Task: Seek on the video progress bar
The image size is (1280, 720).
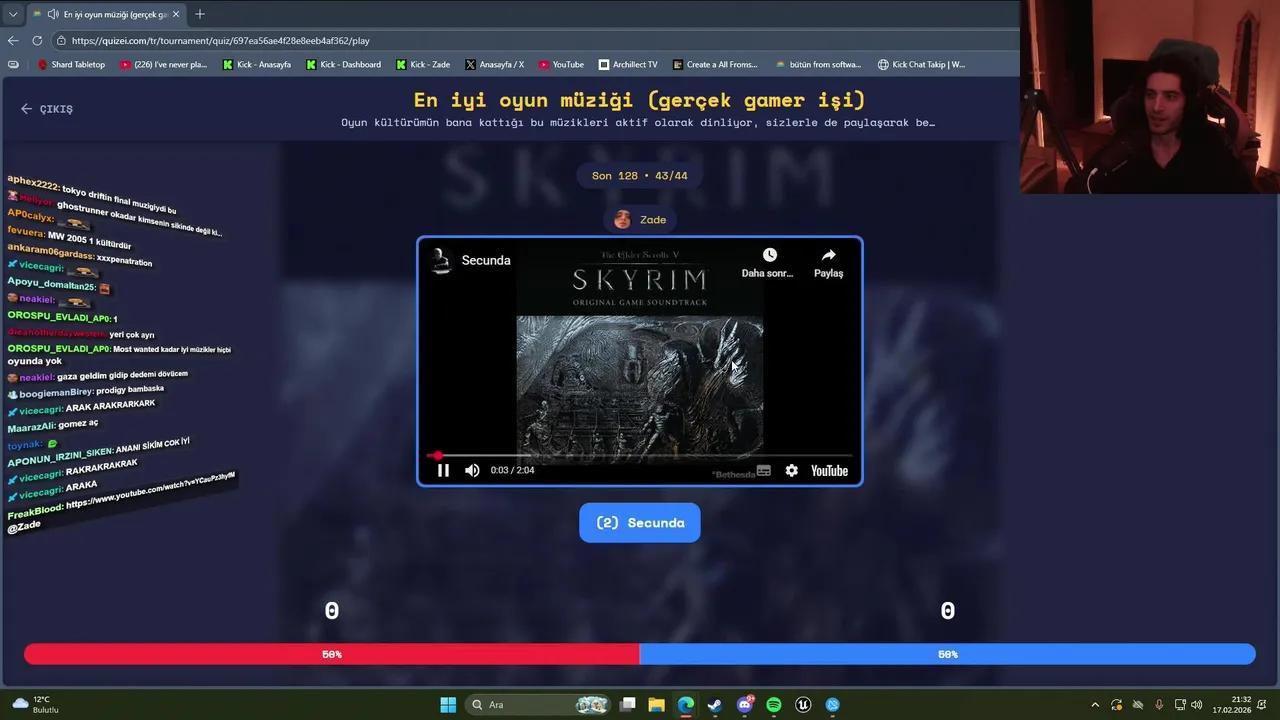Action: [640, 456]
